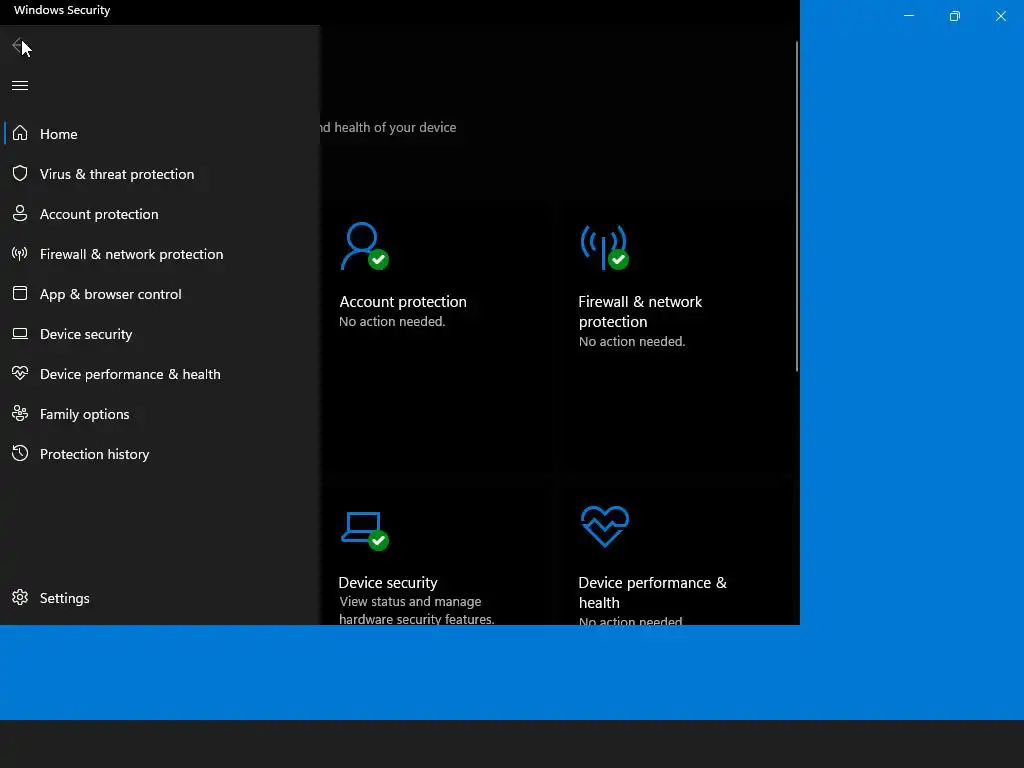Open the Account protection tile title
Screen dimensions: 1024x768
[x=403, y=302]
